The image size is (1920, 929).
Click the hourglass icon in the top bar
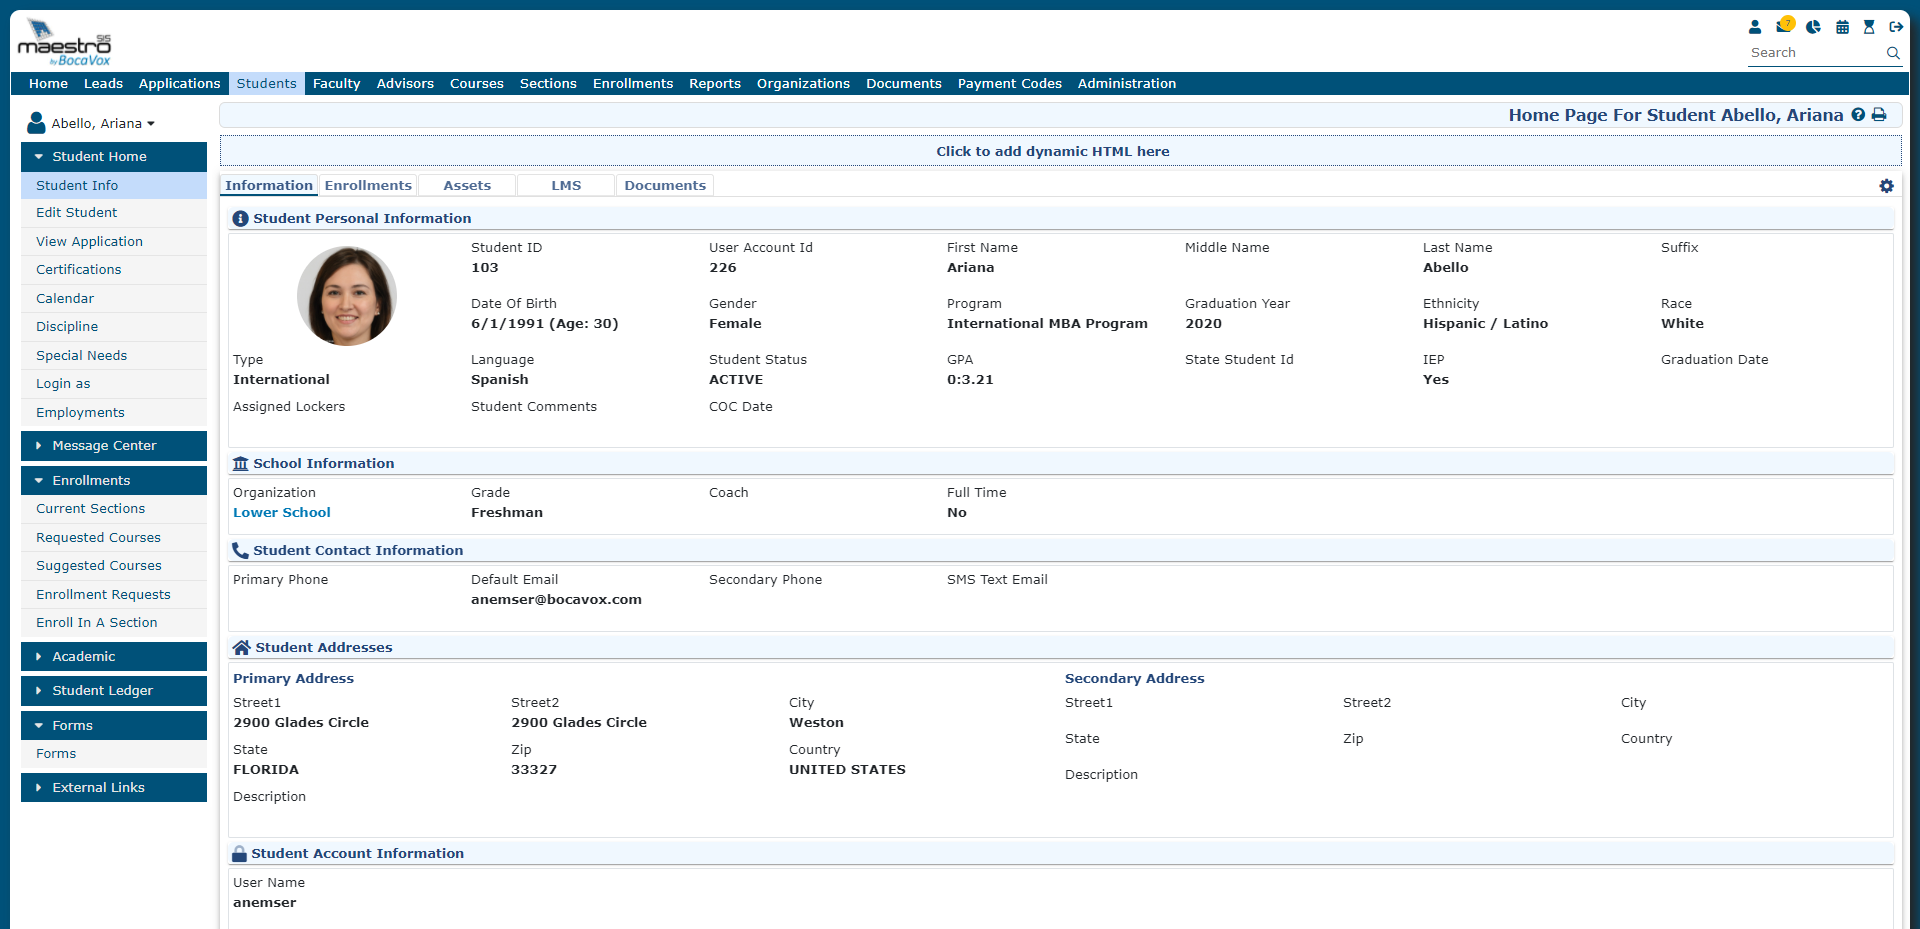[1868, 27]
